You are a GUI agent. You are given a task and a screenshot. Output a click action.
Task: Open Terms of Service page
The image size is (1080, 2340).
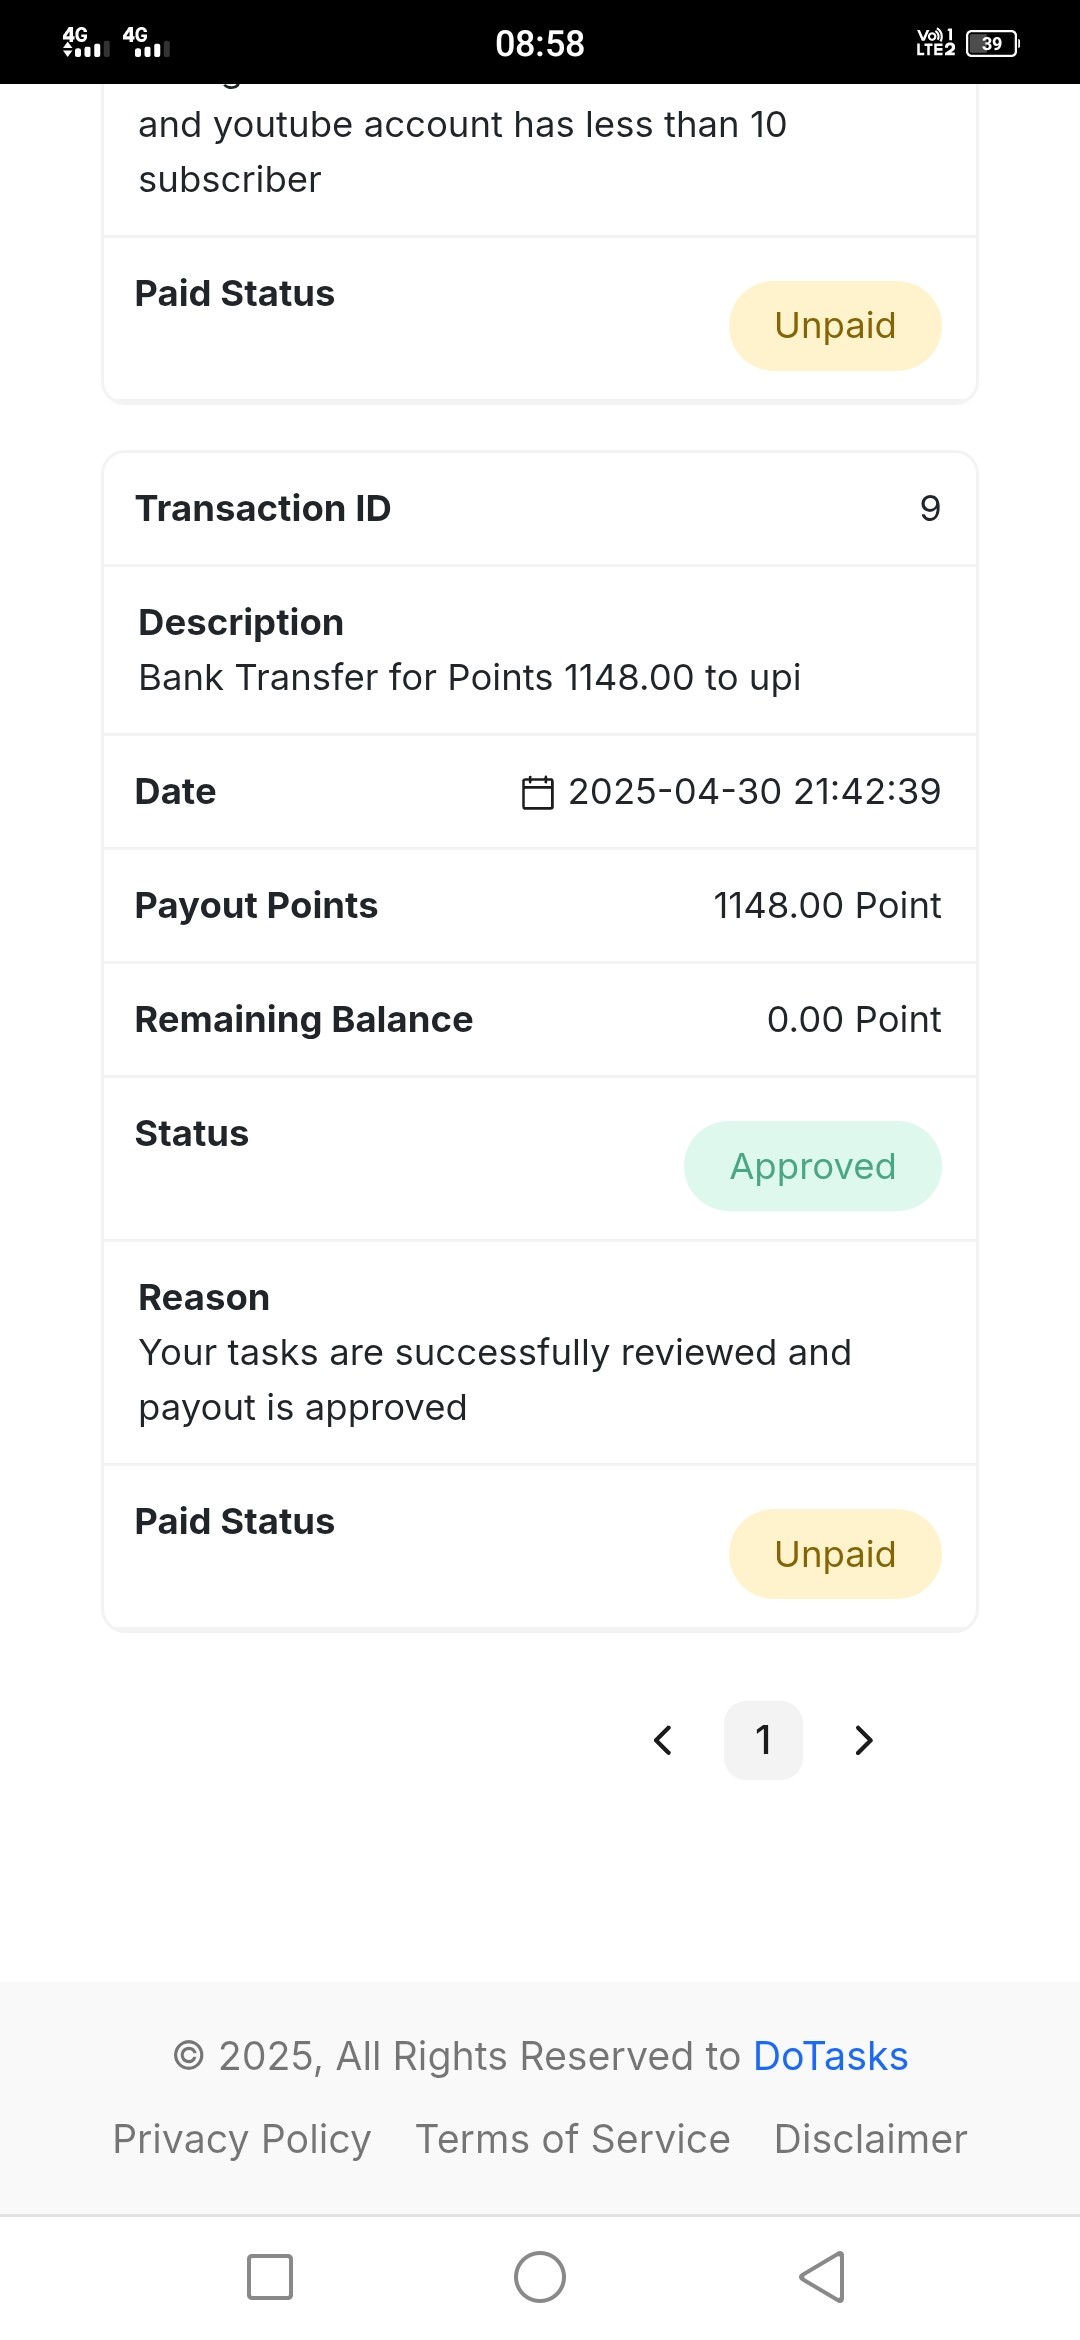572,2139
